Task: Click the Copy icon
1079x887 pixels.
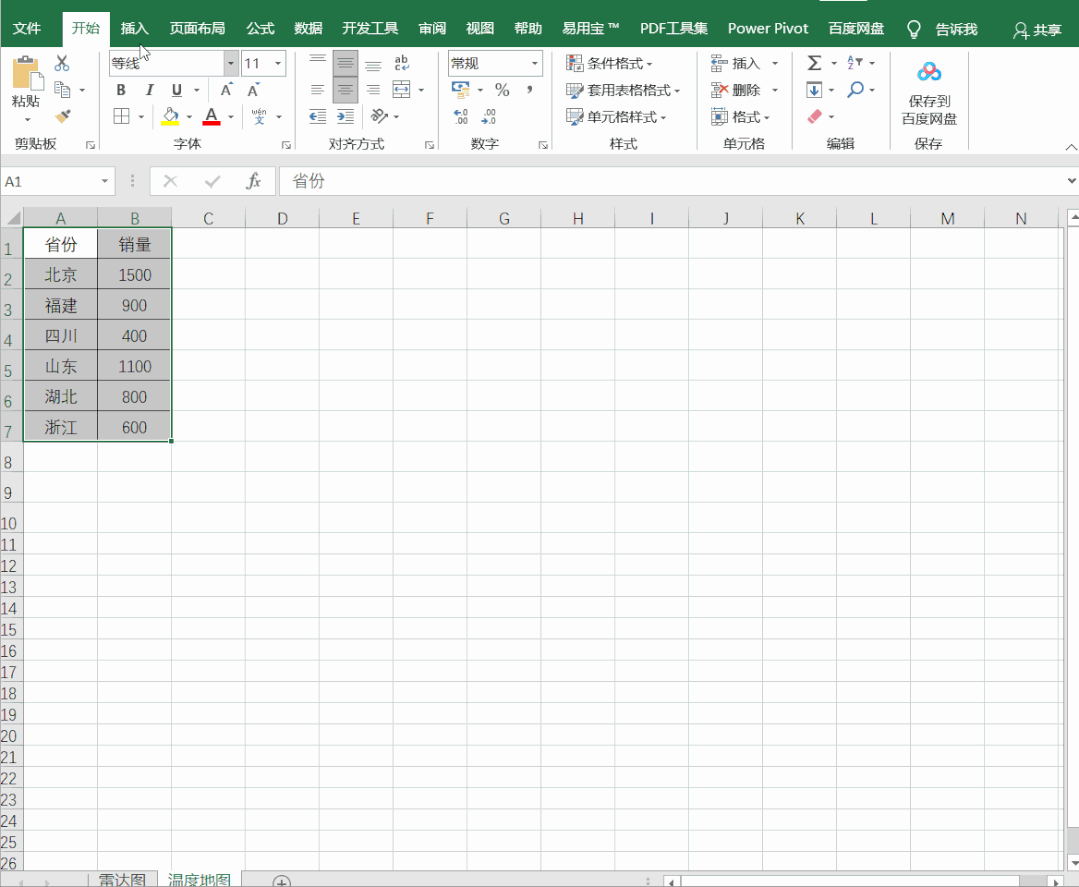Action: [62, 90]
